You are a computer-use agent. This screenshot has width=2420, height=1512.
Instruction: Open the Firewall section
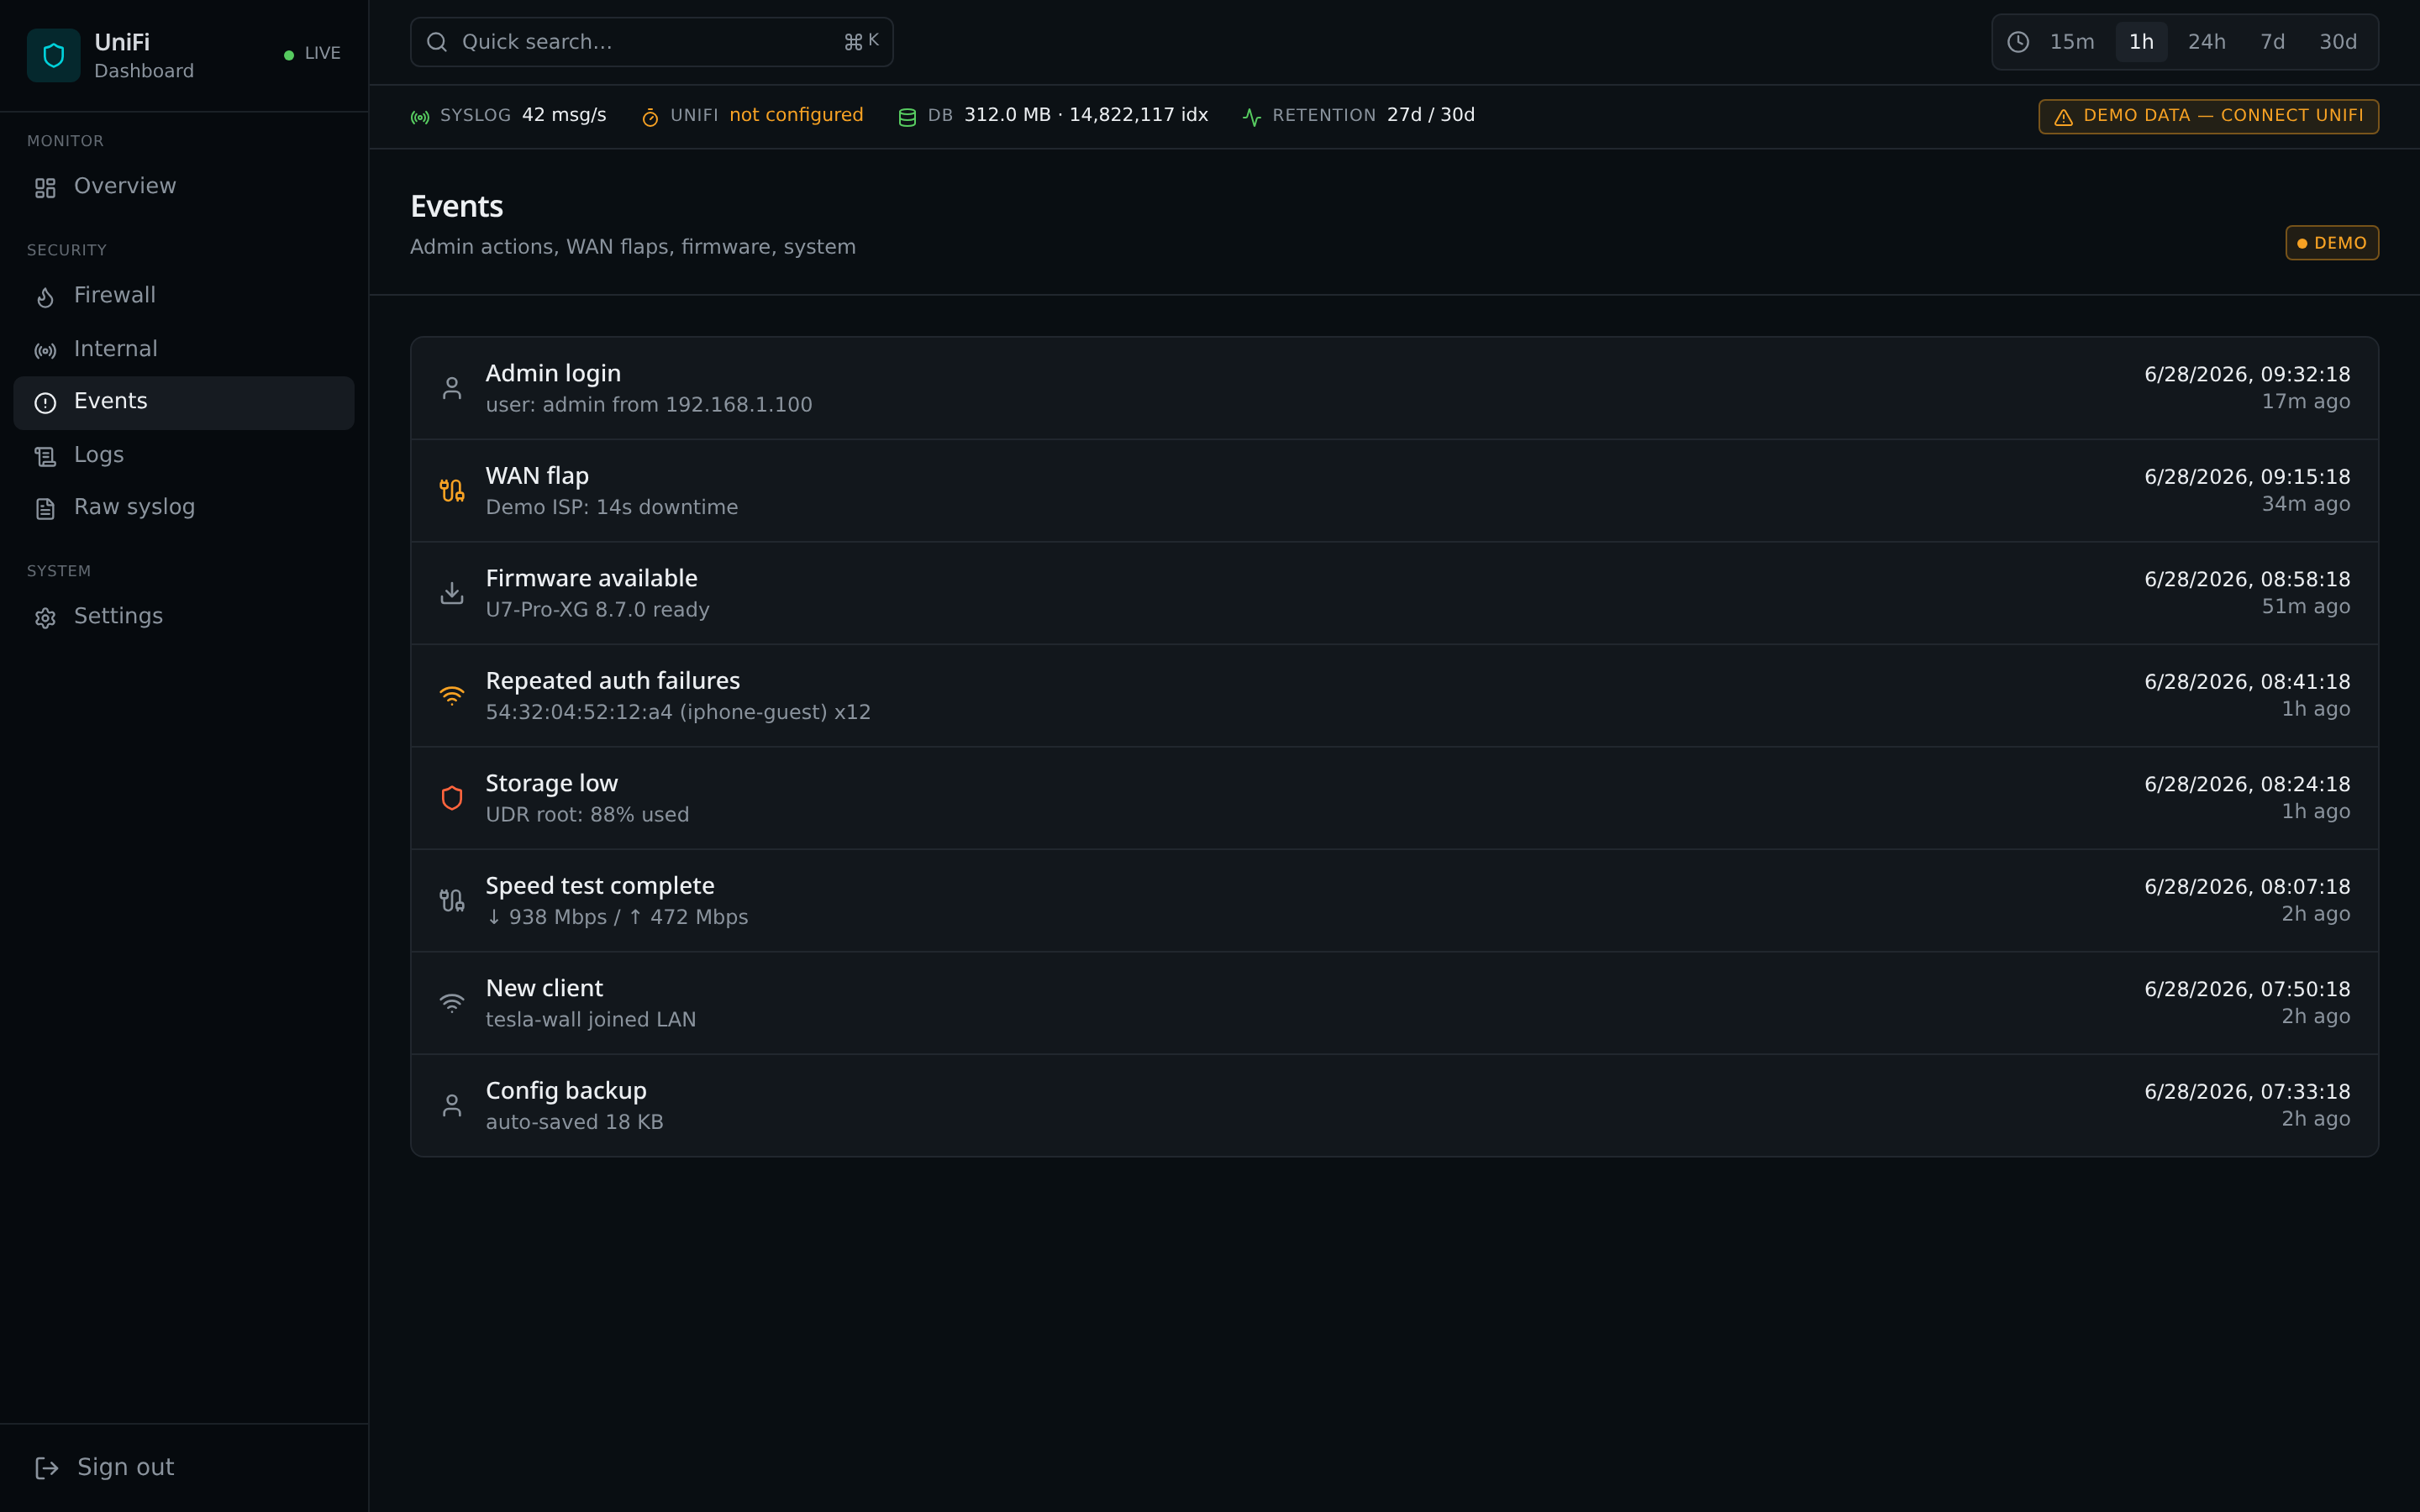[x=184, y=296]
